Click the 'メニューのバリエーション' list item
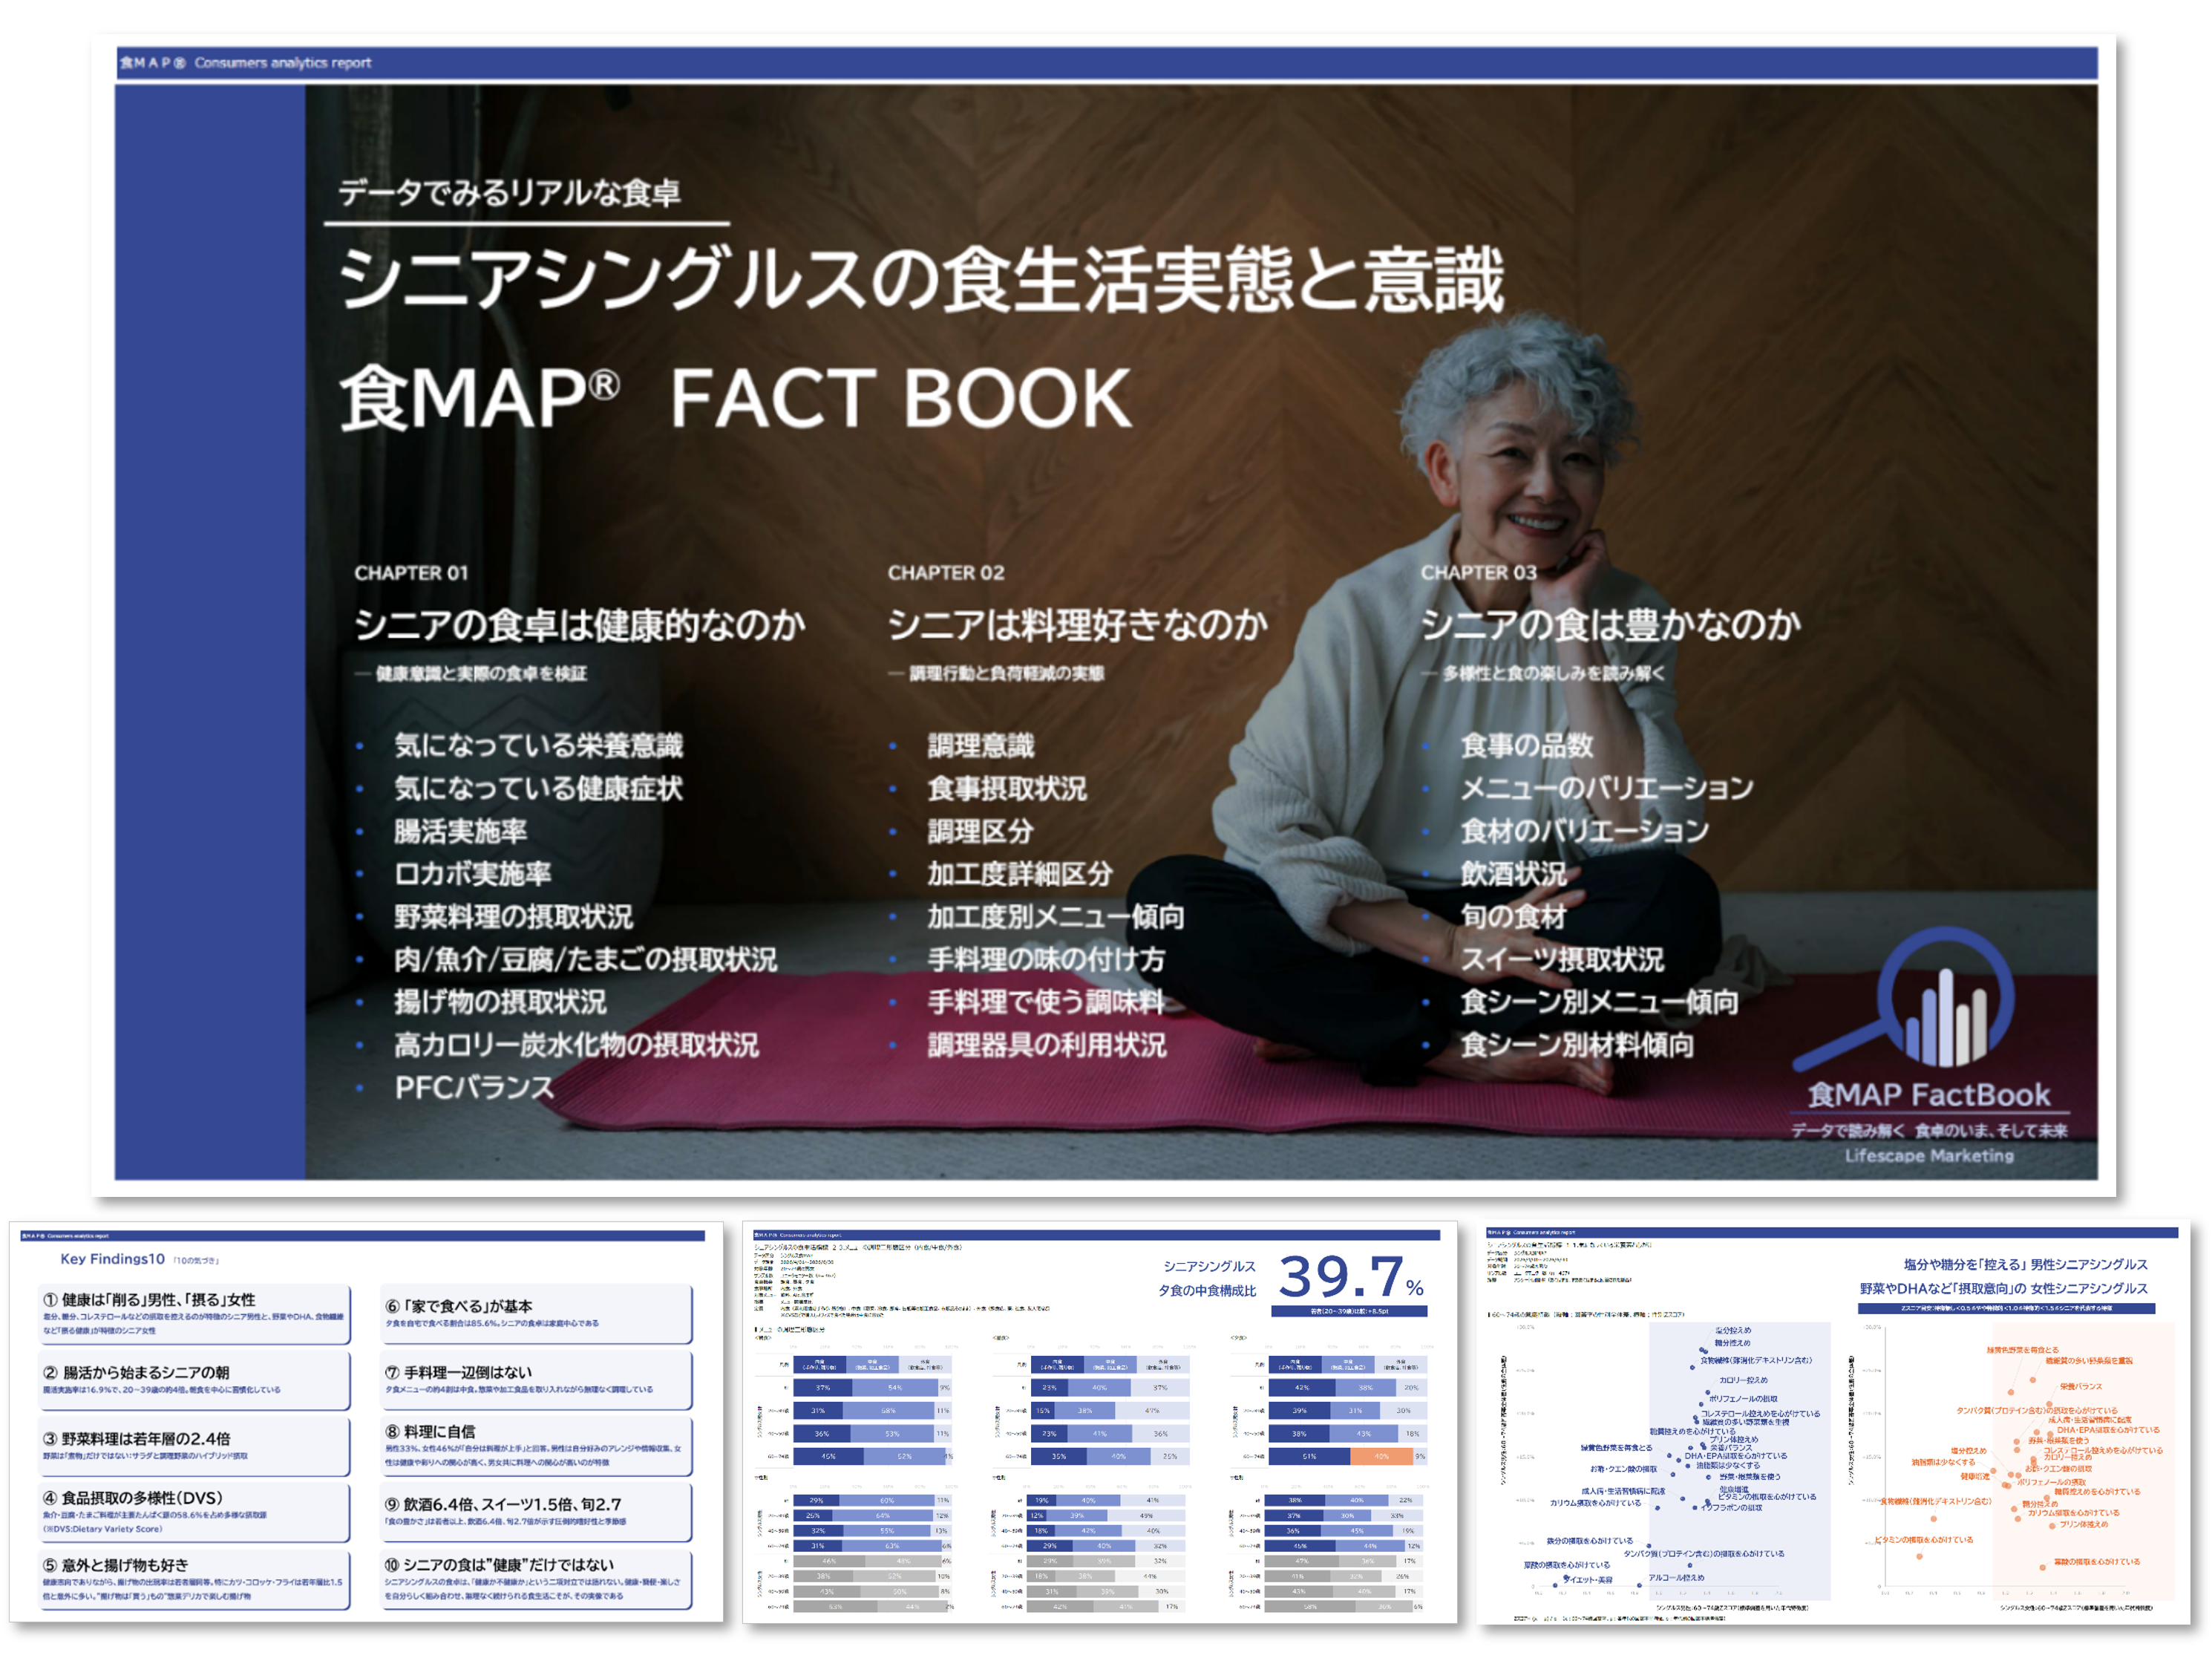Image resolution: width=2212 pixels, height=1658 pixels. [1607, 788]
